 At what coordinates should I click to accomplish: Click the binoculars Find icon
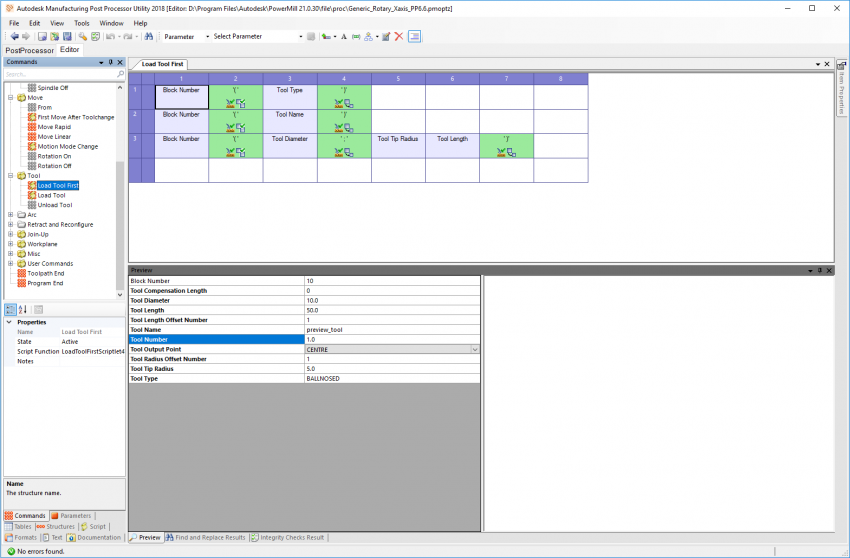pos(148,36)
